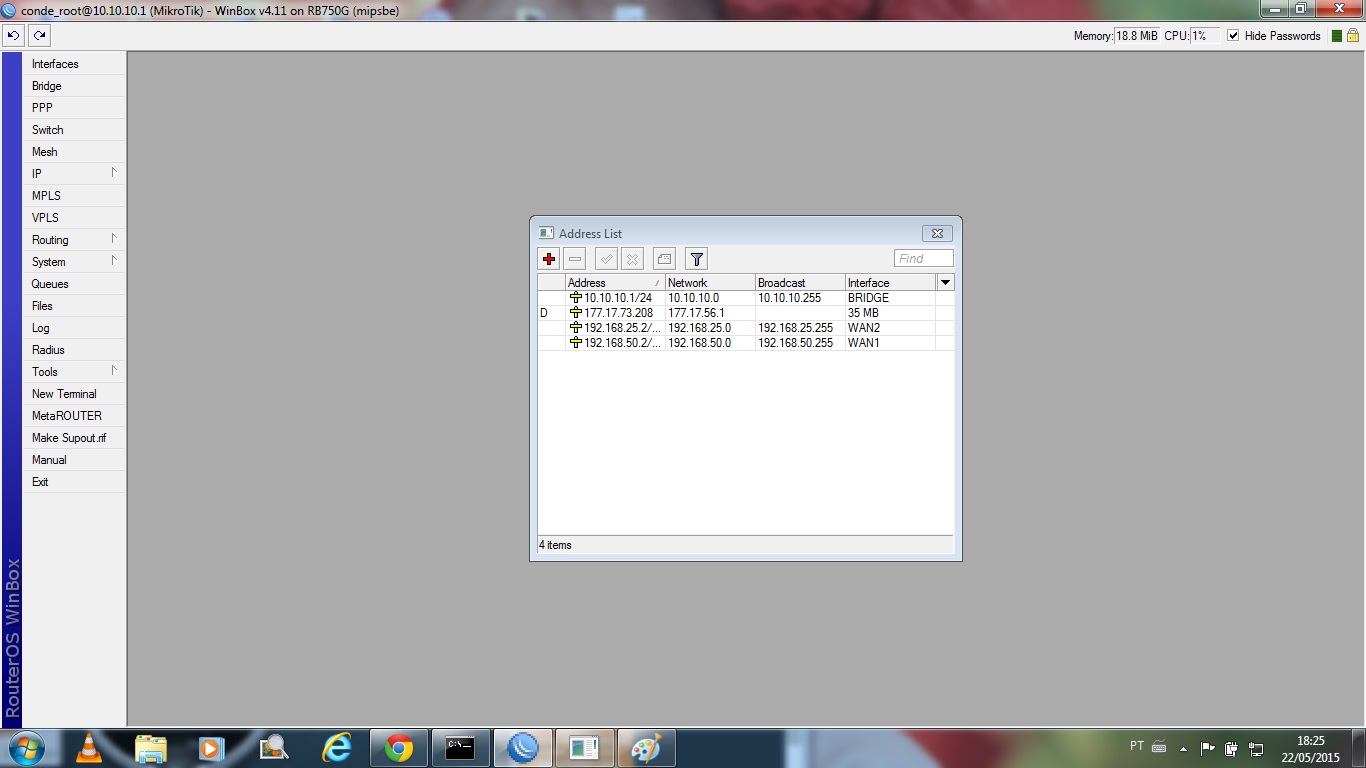Image resolution: width=1366 pixels, height=768 pixels.
Task: Remove the selected address with the minus button
Action: [574, 259]
